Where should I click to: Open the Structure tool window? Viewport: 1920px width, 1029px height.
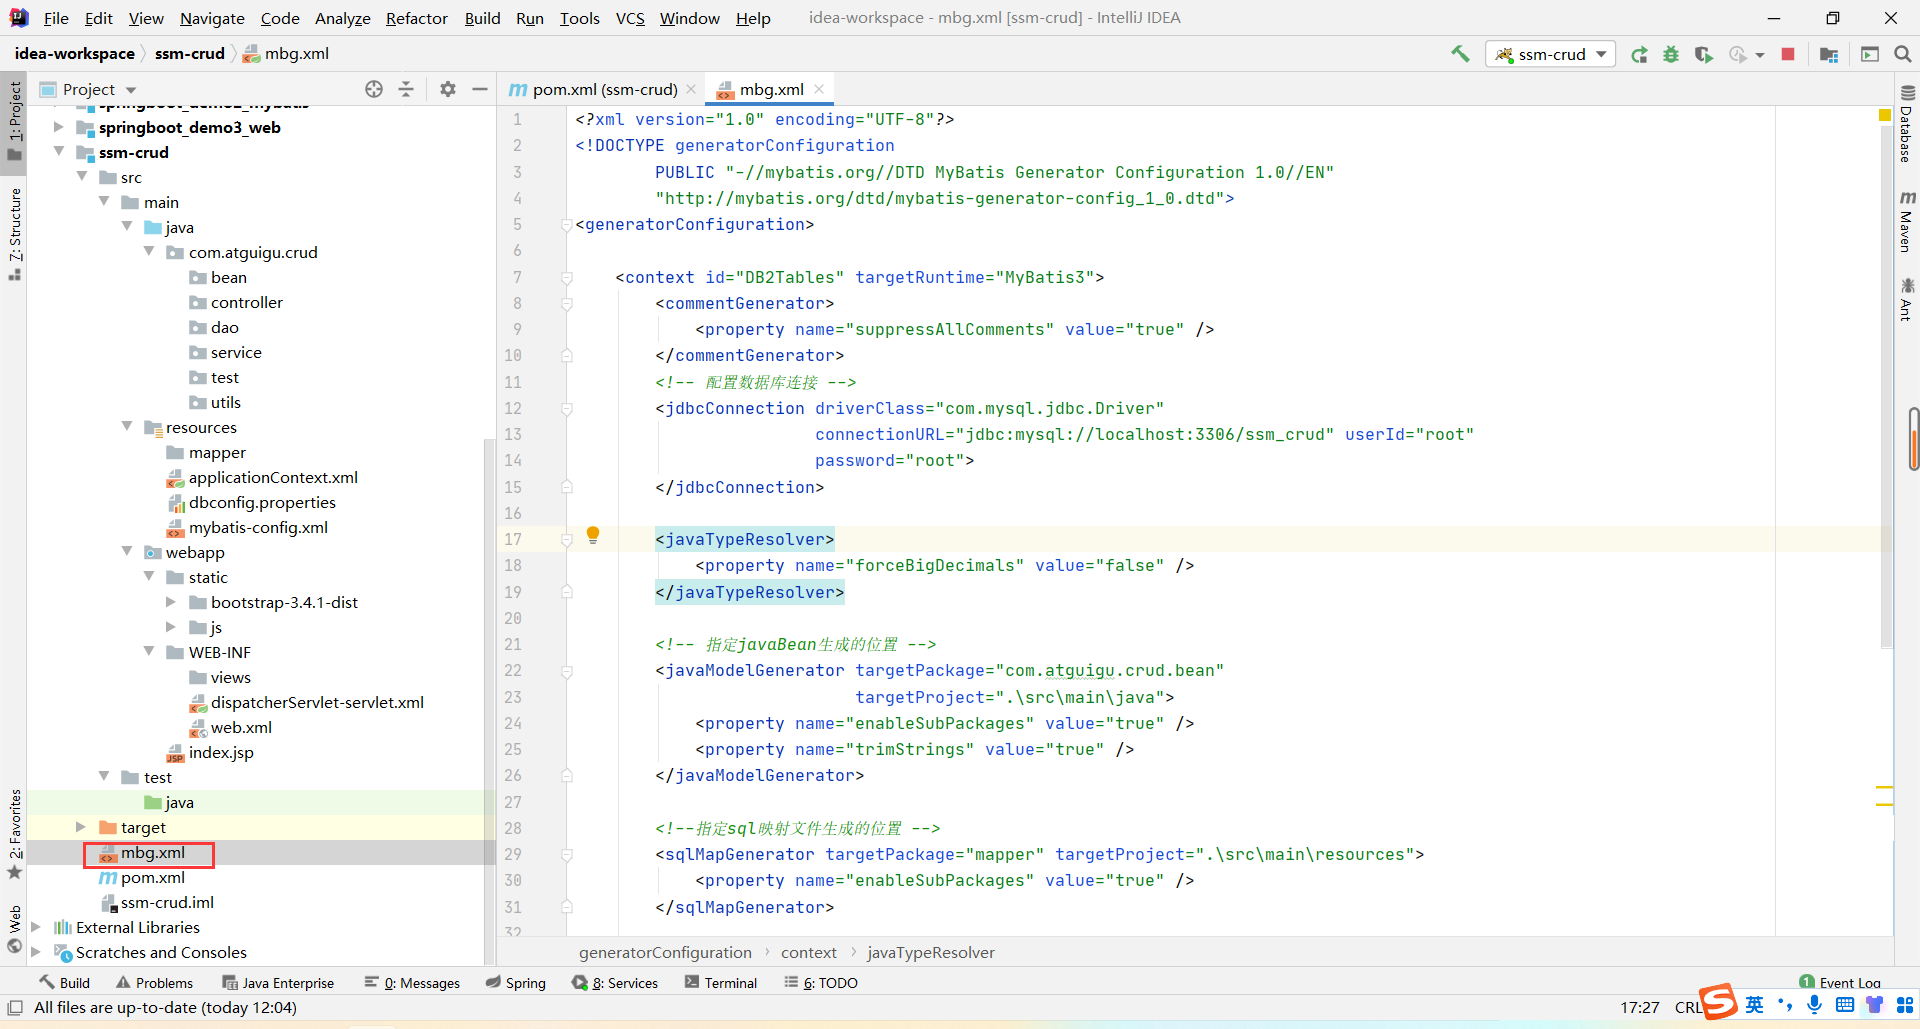point(14,233)
